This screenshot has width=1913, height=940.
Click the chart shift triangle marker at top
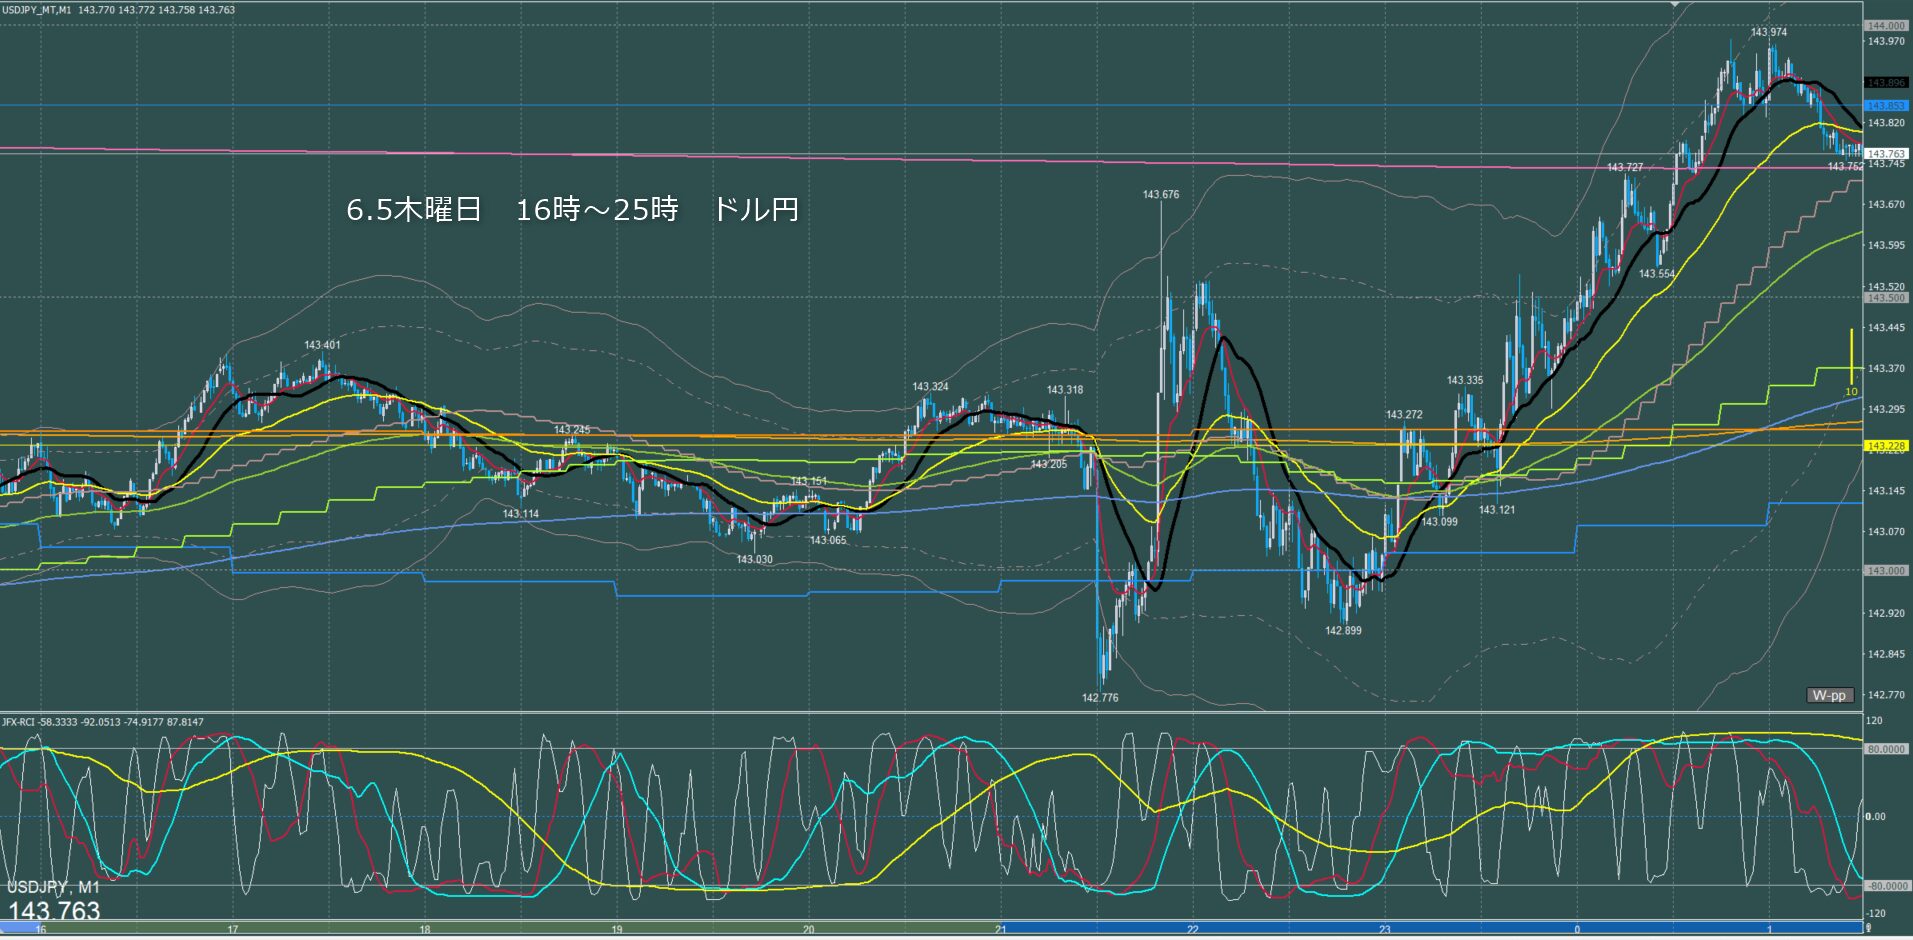click(x=1676, y=5)
